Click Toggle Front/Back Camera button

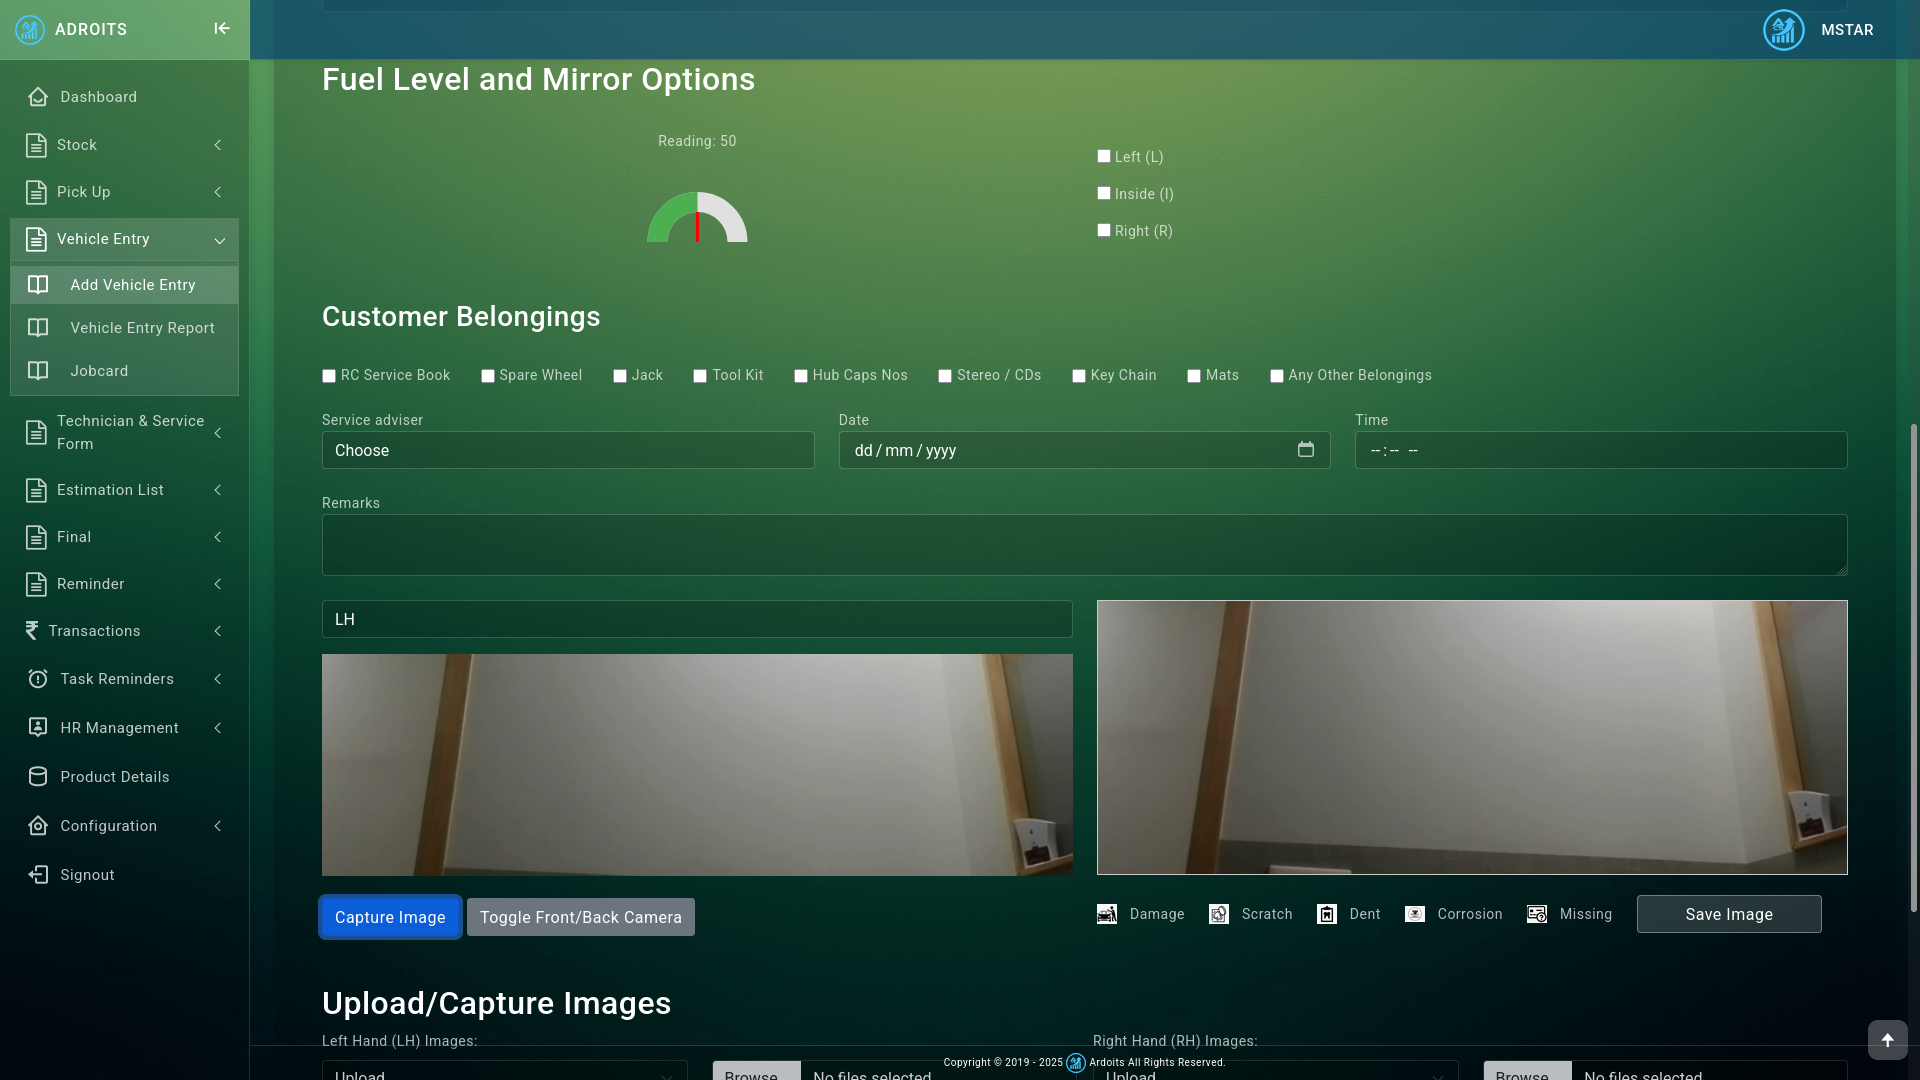point(580,917)
